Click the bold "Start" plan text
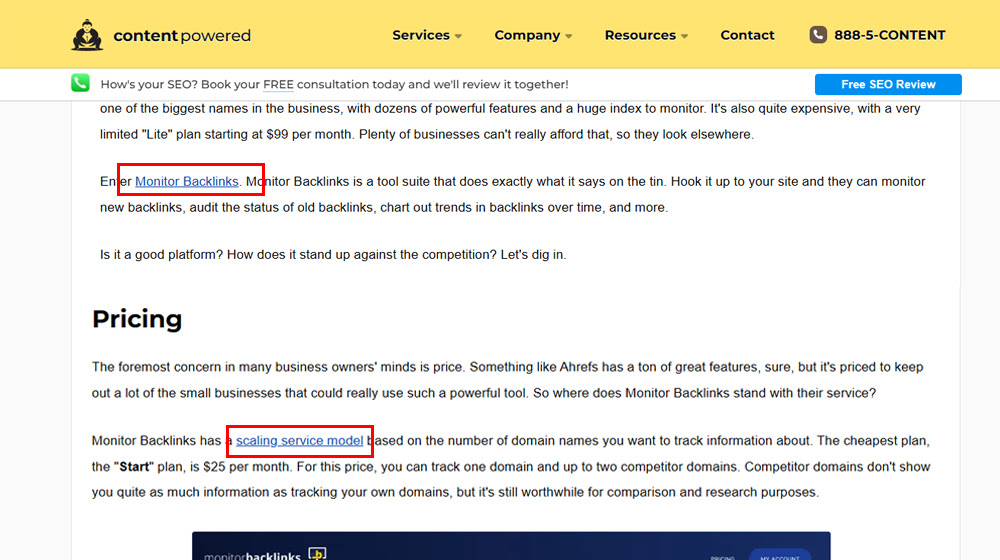Image resolution: width=1000 pixels, height=560 pixels. [x=134, y=467]
